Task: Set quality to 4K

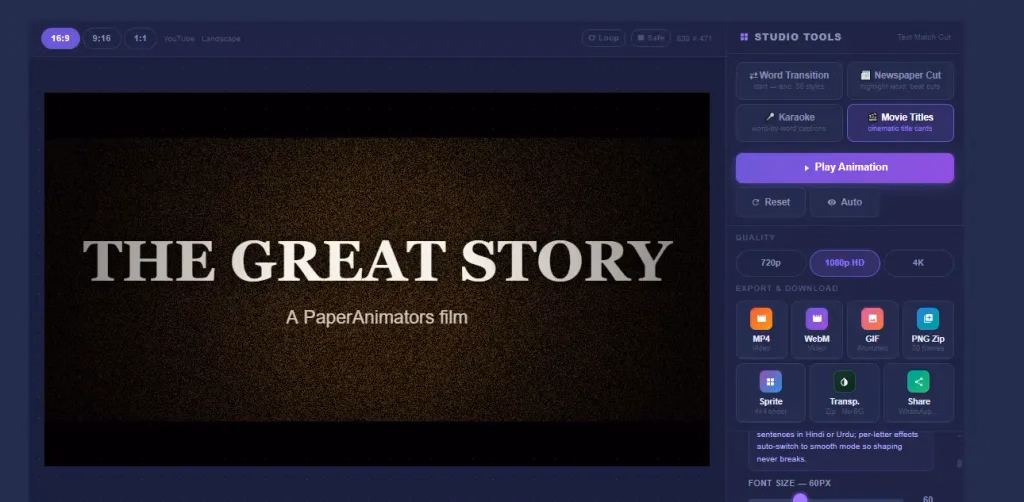Action: (918, 263)
